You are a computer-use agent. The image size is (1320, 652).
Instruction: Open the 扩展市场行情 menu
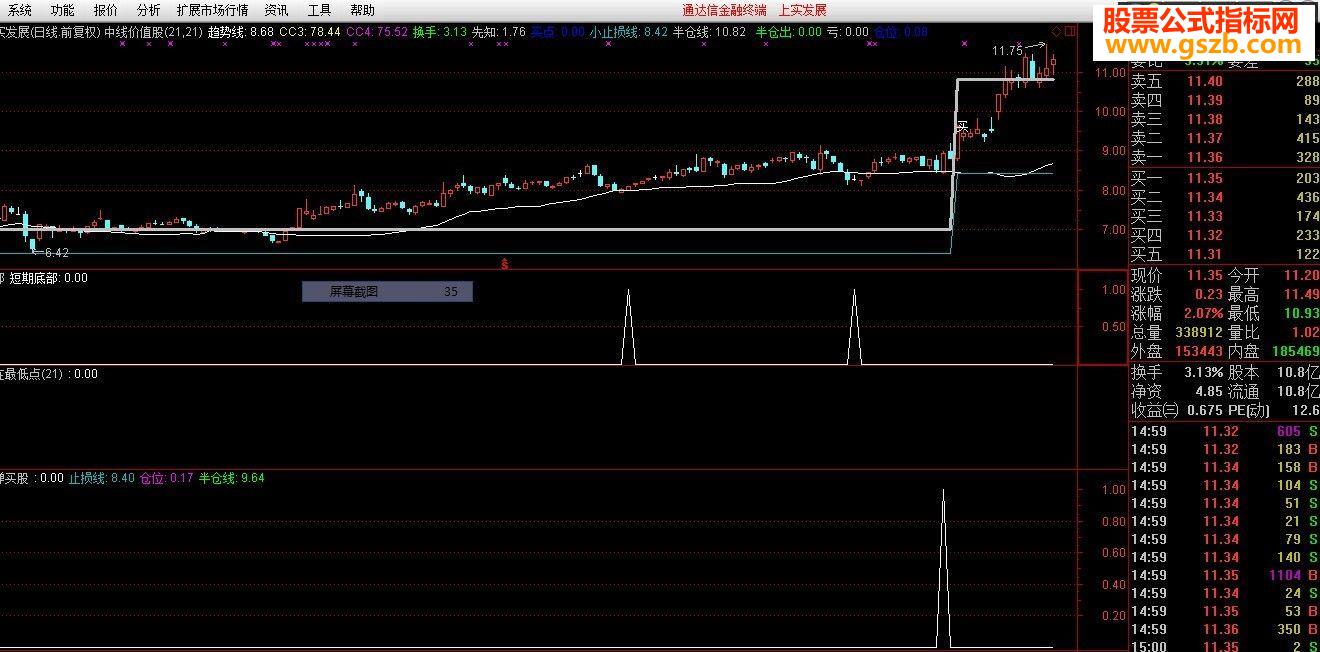[x=212, y=10]
